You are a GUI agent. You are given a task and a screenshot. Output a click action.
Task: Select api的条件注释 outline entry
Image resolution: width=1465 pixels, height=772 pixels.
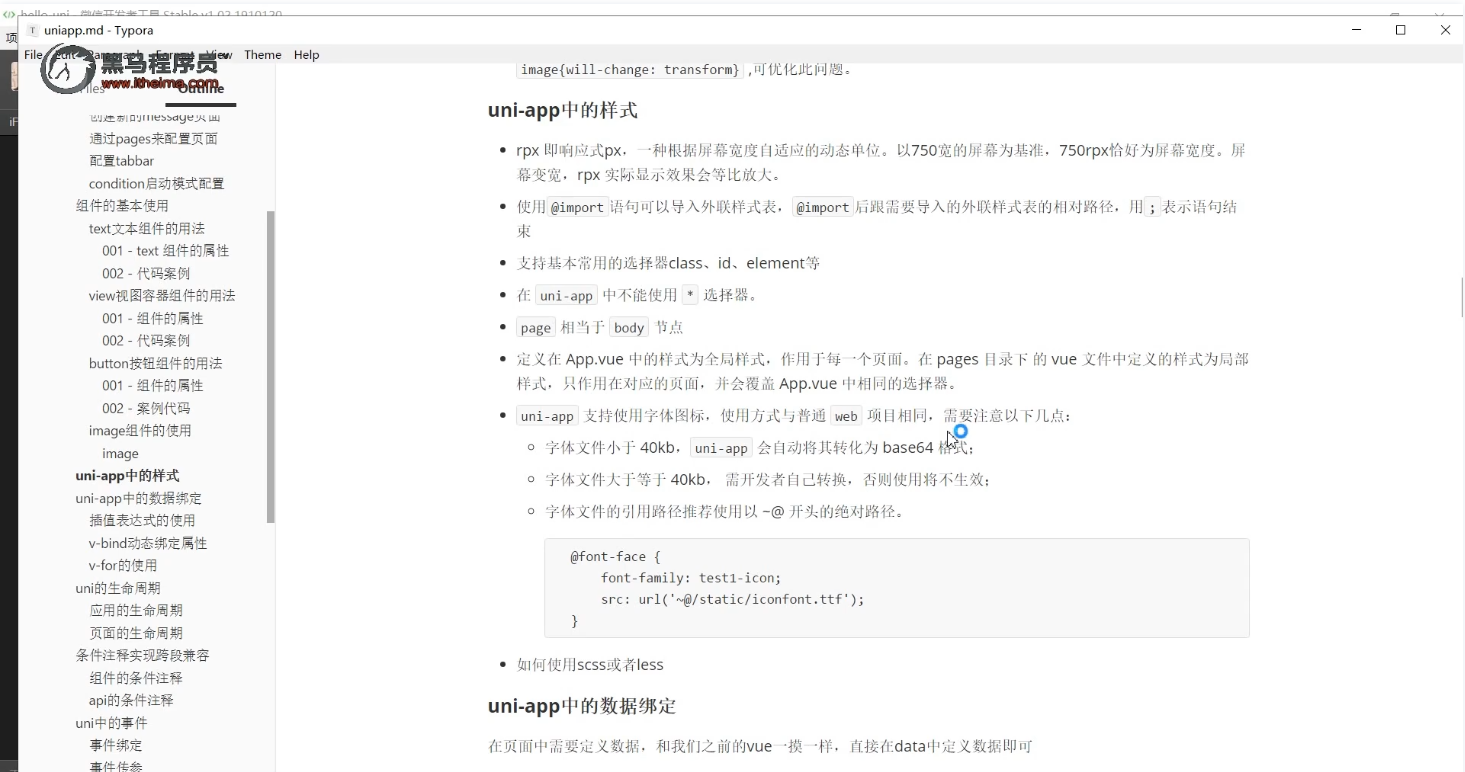click(131, 701)
